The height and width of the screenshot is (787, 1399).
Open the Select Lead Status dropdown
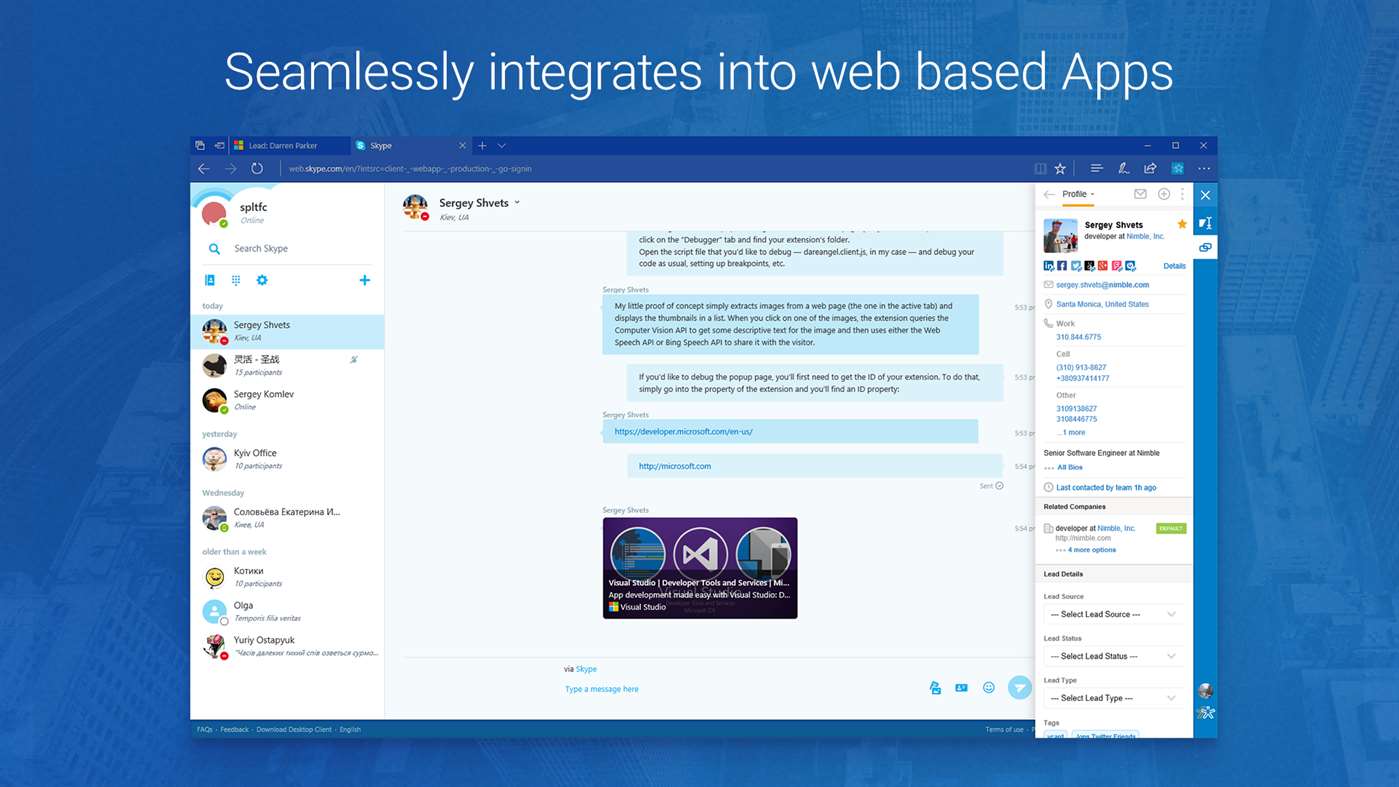[1113, 656]
